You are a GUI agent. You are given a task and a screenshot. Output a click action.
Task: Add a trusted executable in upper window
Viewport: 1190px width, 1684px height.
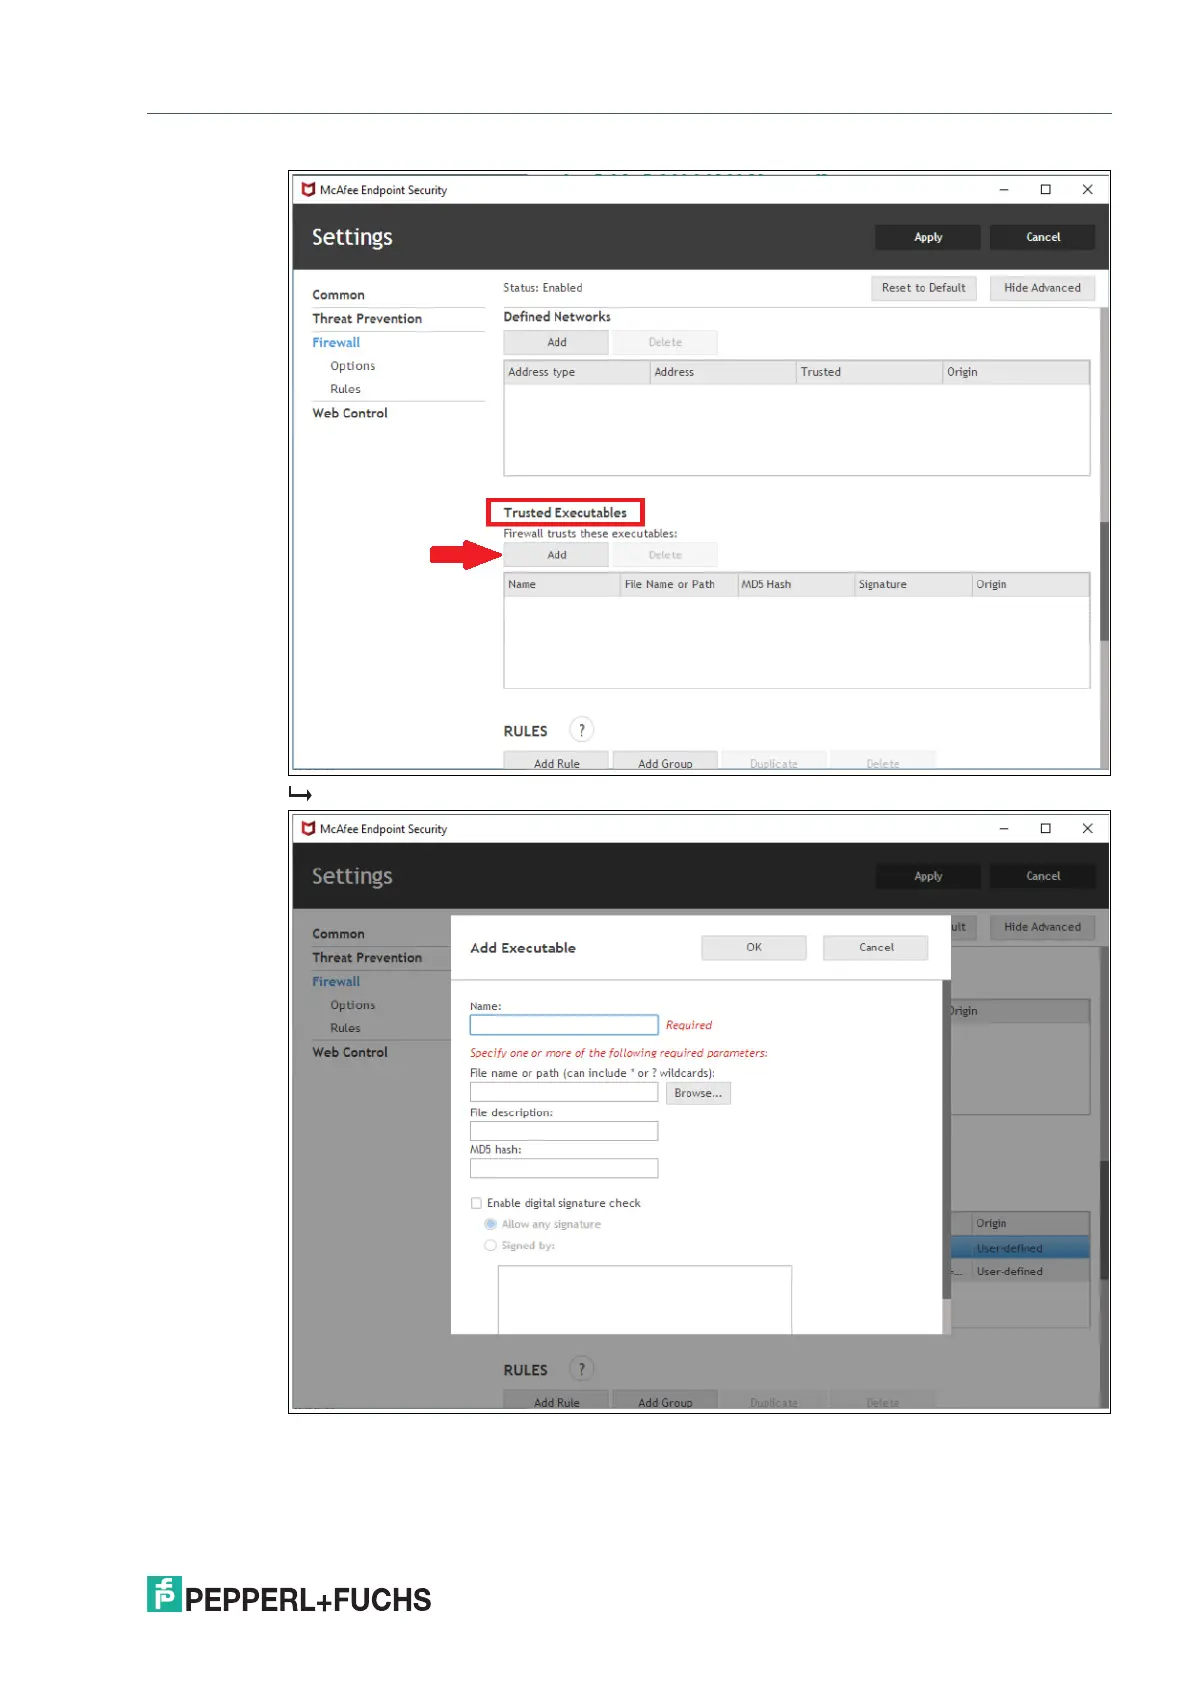click(x=556, y=555)
